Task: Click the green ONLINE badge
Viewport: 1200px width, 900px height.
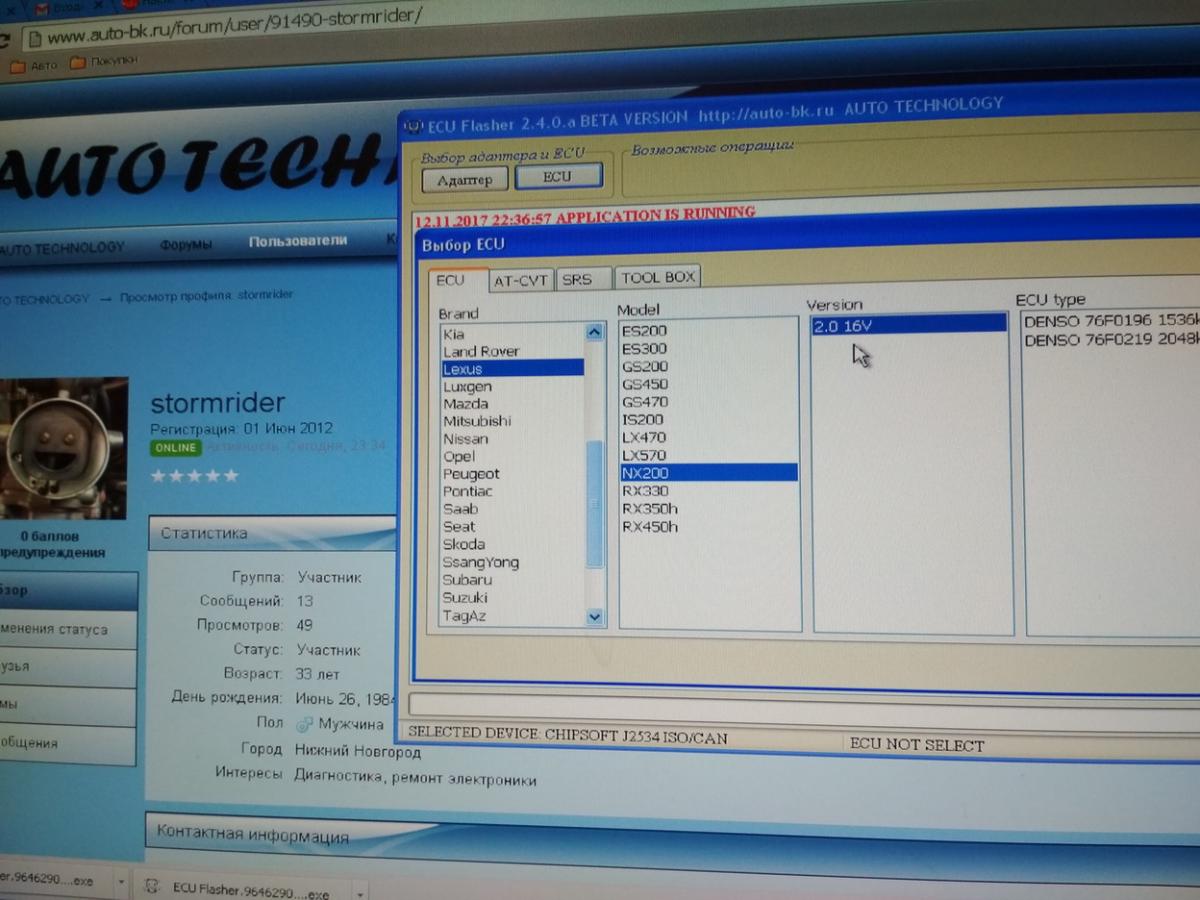Action: tap(175, 448)
